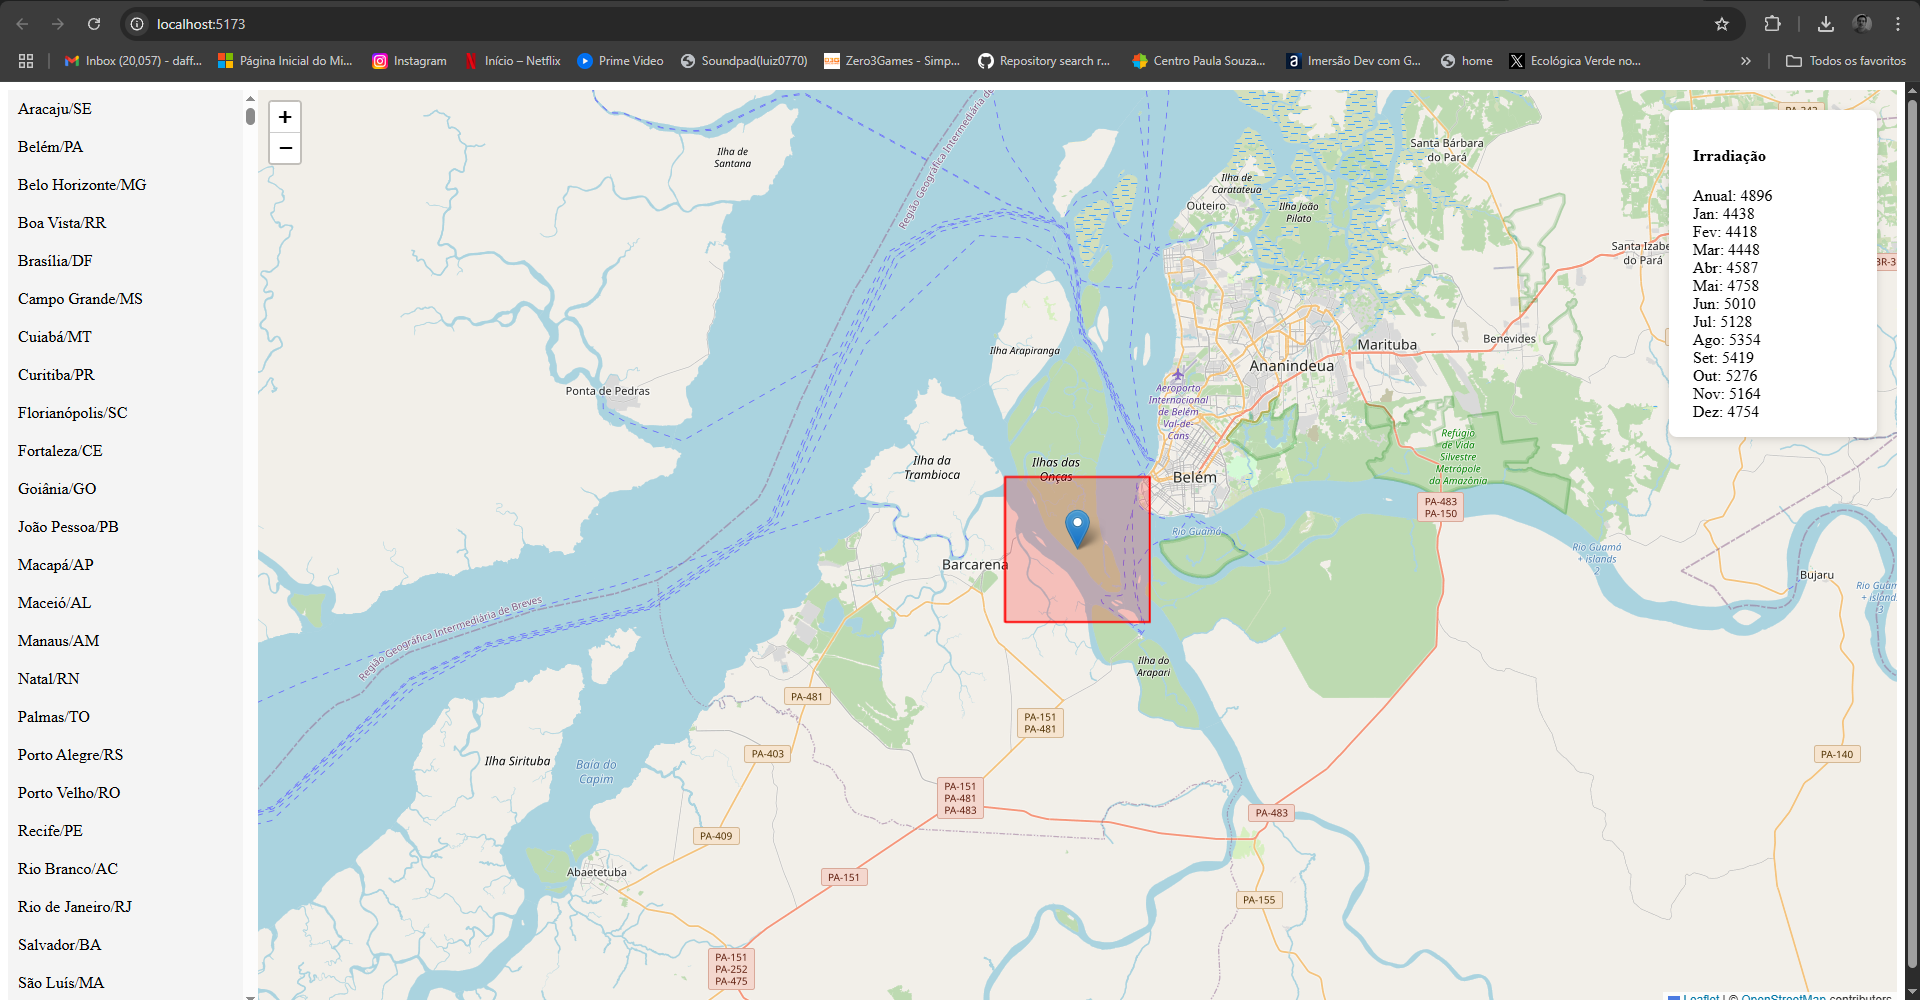Open the Repository search GitHub bookmark
Screen dimensions: 1920x1000
1044,61
